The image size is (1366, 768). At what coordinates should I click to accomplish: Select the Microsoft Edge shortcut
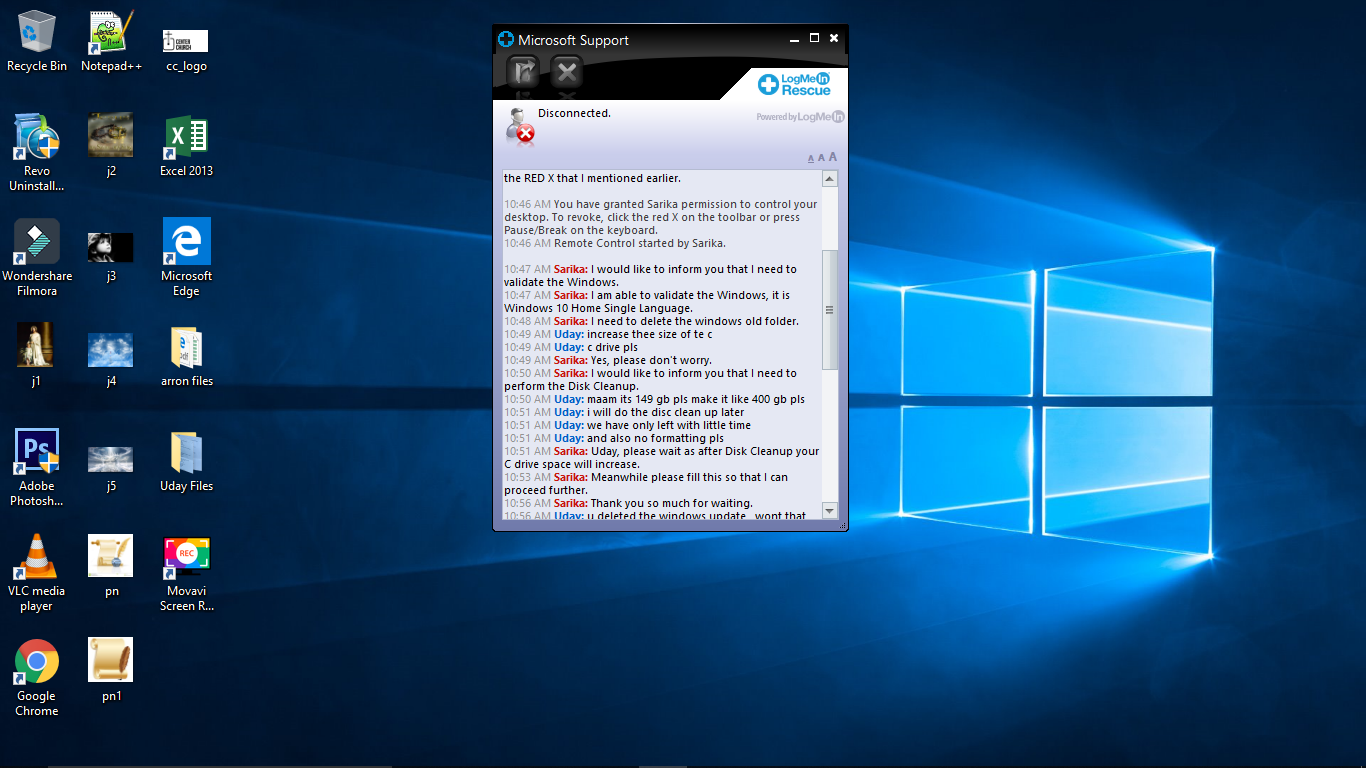pos(186,258)
